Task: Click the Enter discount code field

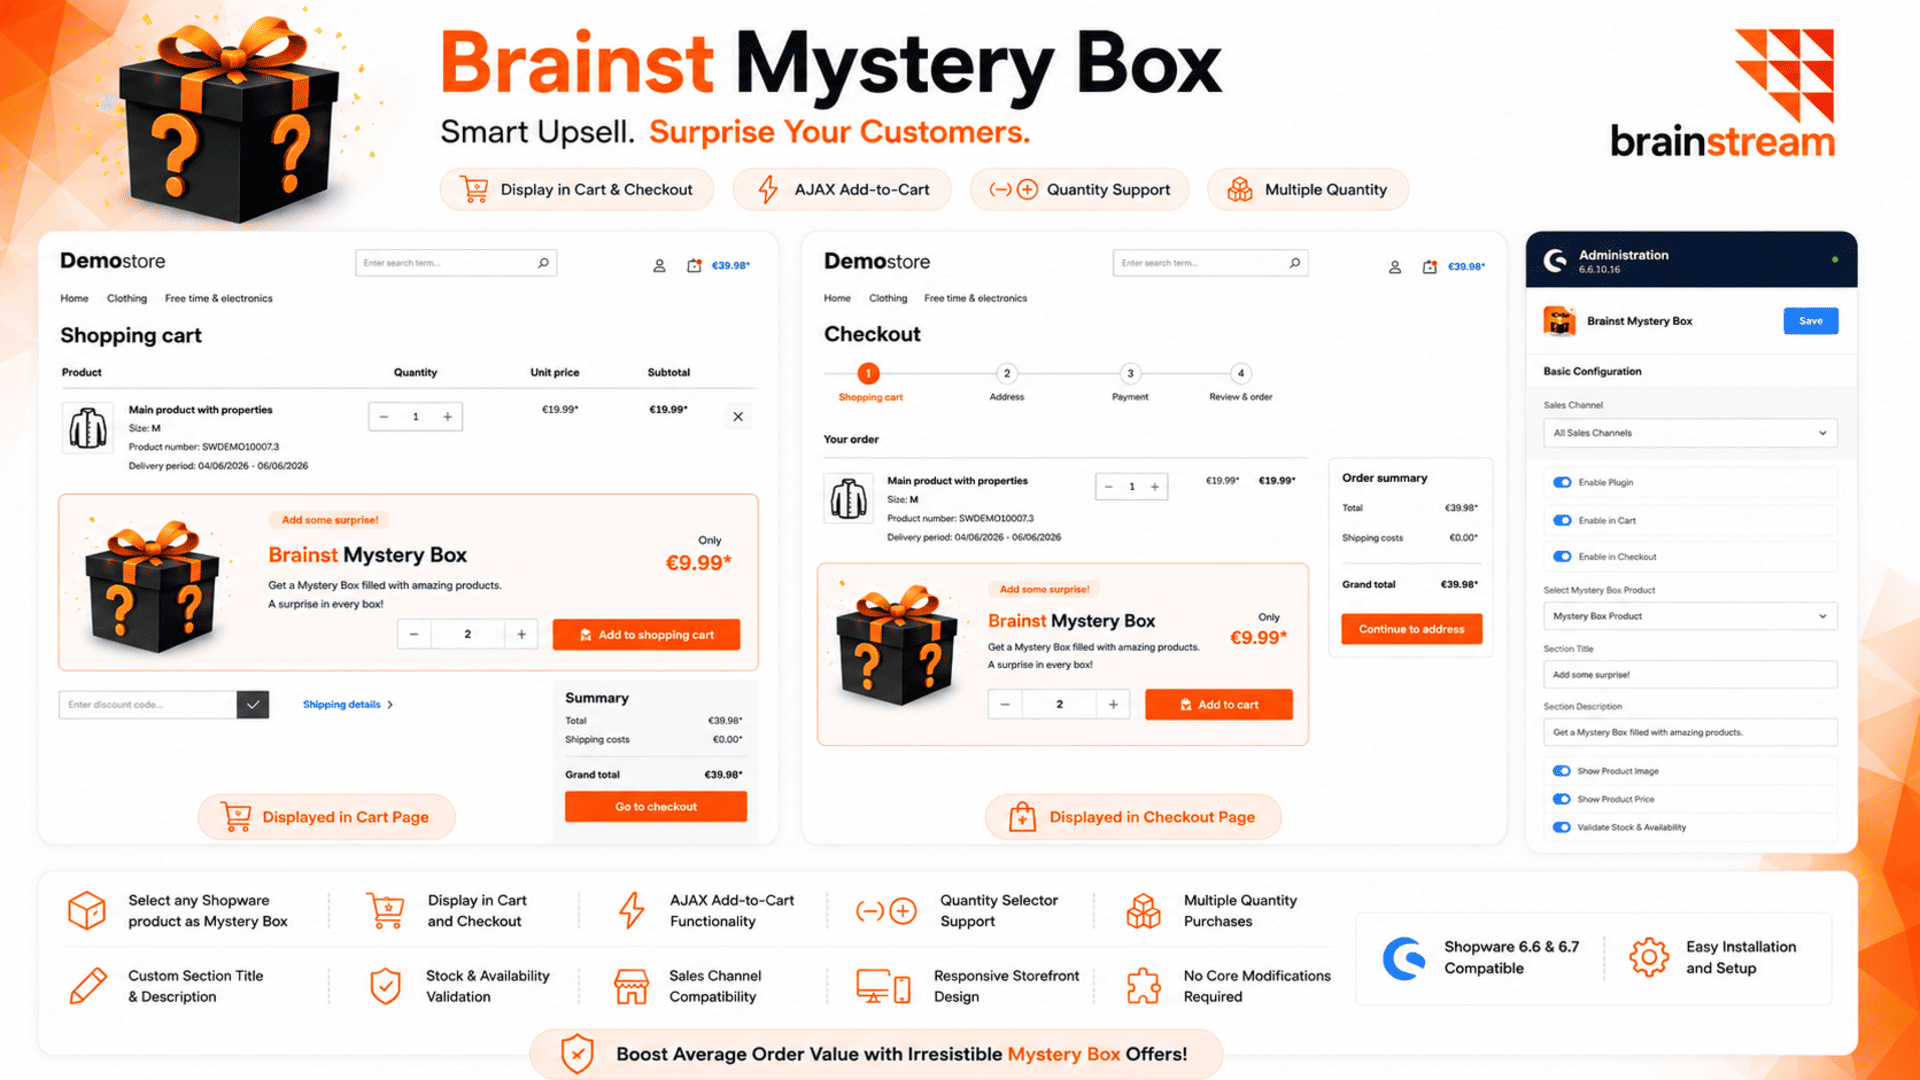Action: pos(148,705)
